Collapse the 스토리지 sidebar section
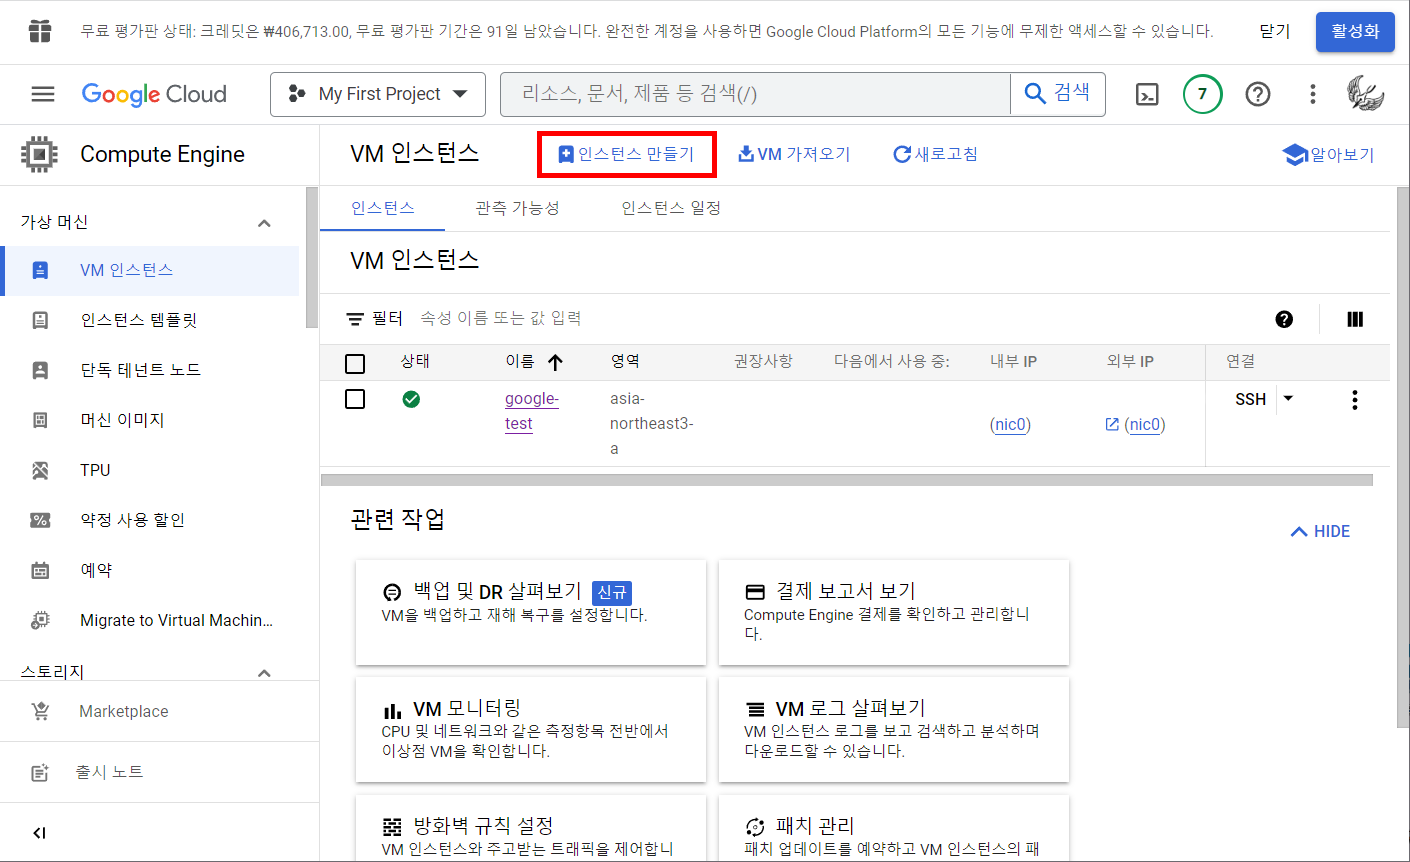The height and width of the screenshot is (862, 1410). [264, 673]
